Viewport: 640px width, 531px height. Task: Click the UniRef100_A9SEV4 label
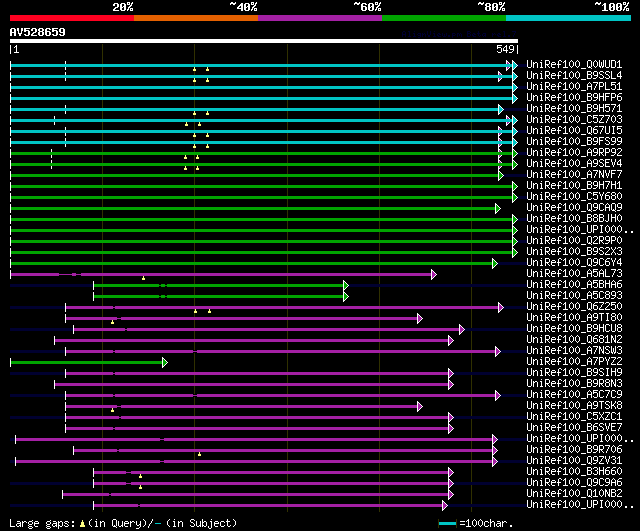pos(574,164)
